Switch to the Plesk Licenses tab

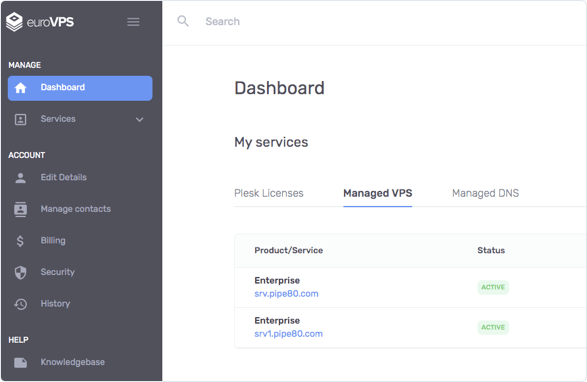pos(268,193)
